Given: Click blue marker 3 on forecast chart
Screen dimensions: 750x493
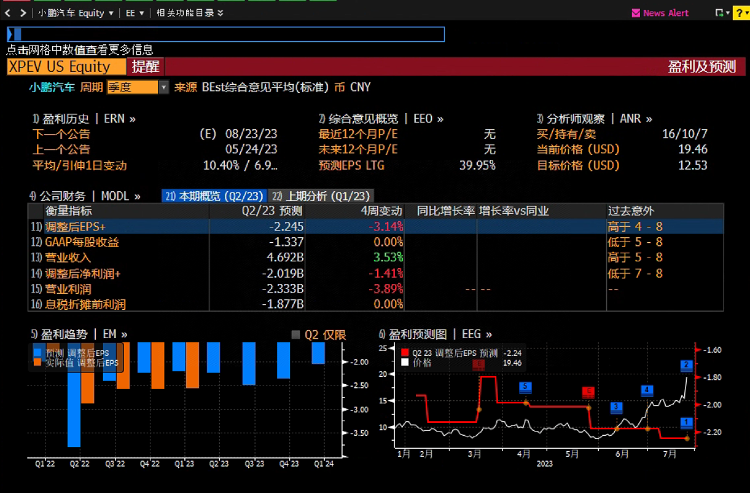Looking at the screenshot, I should point(616,407).
